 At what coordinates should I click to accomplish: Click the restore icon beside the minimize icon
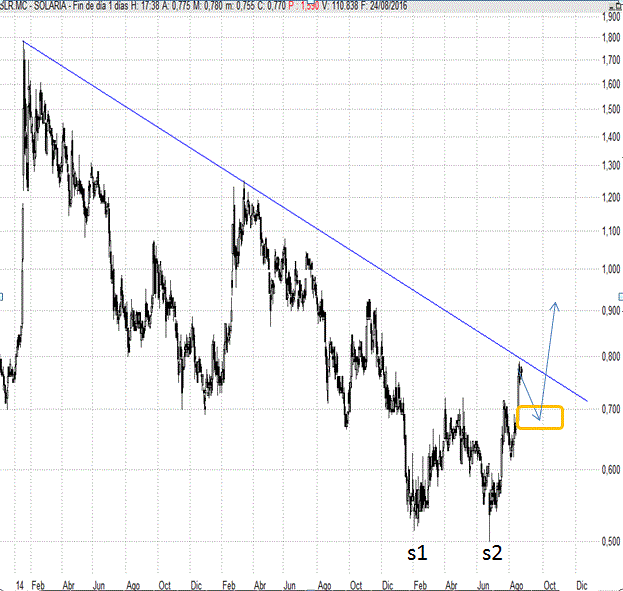[619, 6]
